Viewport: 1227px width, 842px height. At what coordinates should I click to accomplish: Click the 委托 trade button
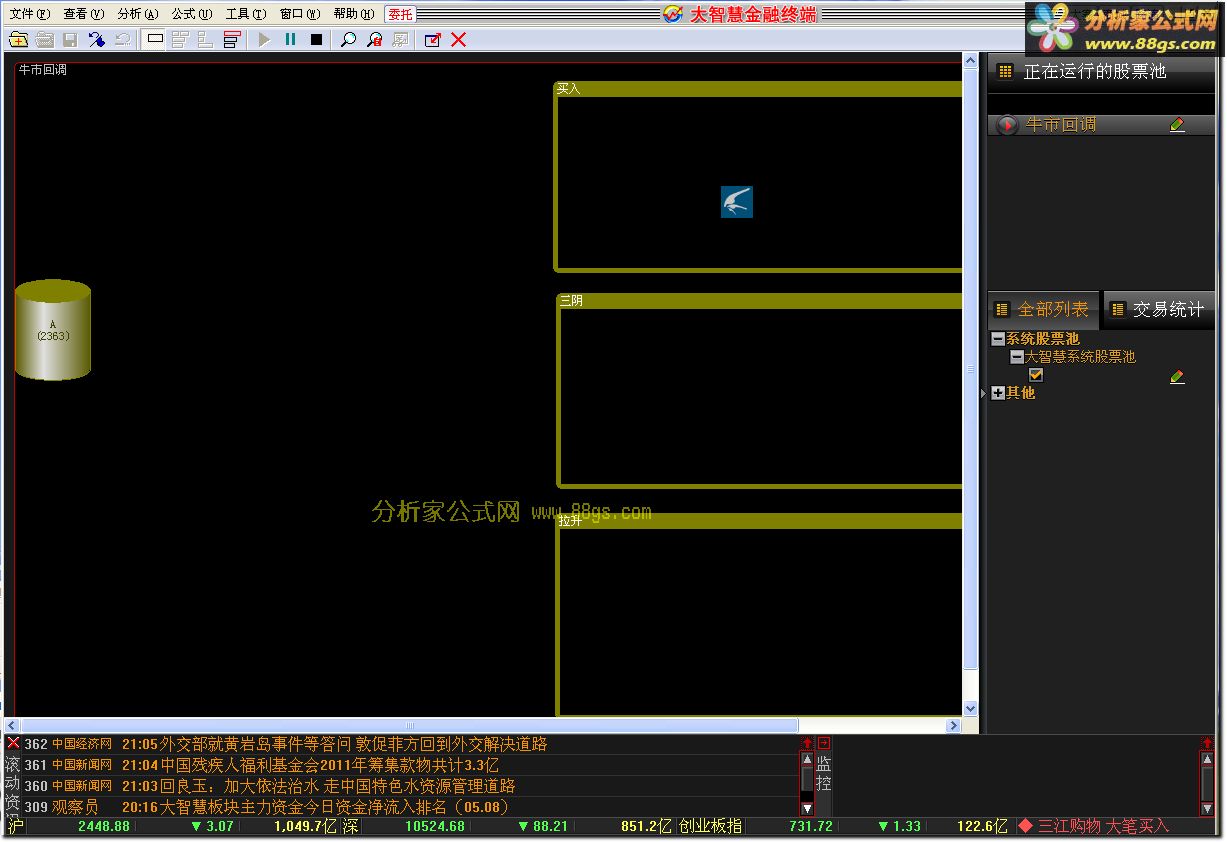(400, 14)
